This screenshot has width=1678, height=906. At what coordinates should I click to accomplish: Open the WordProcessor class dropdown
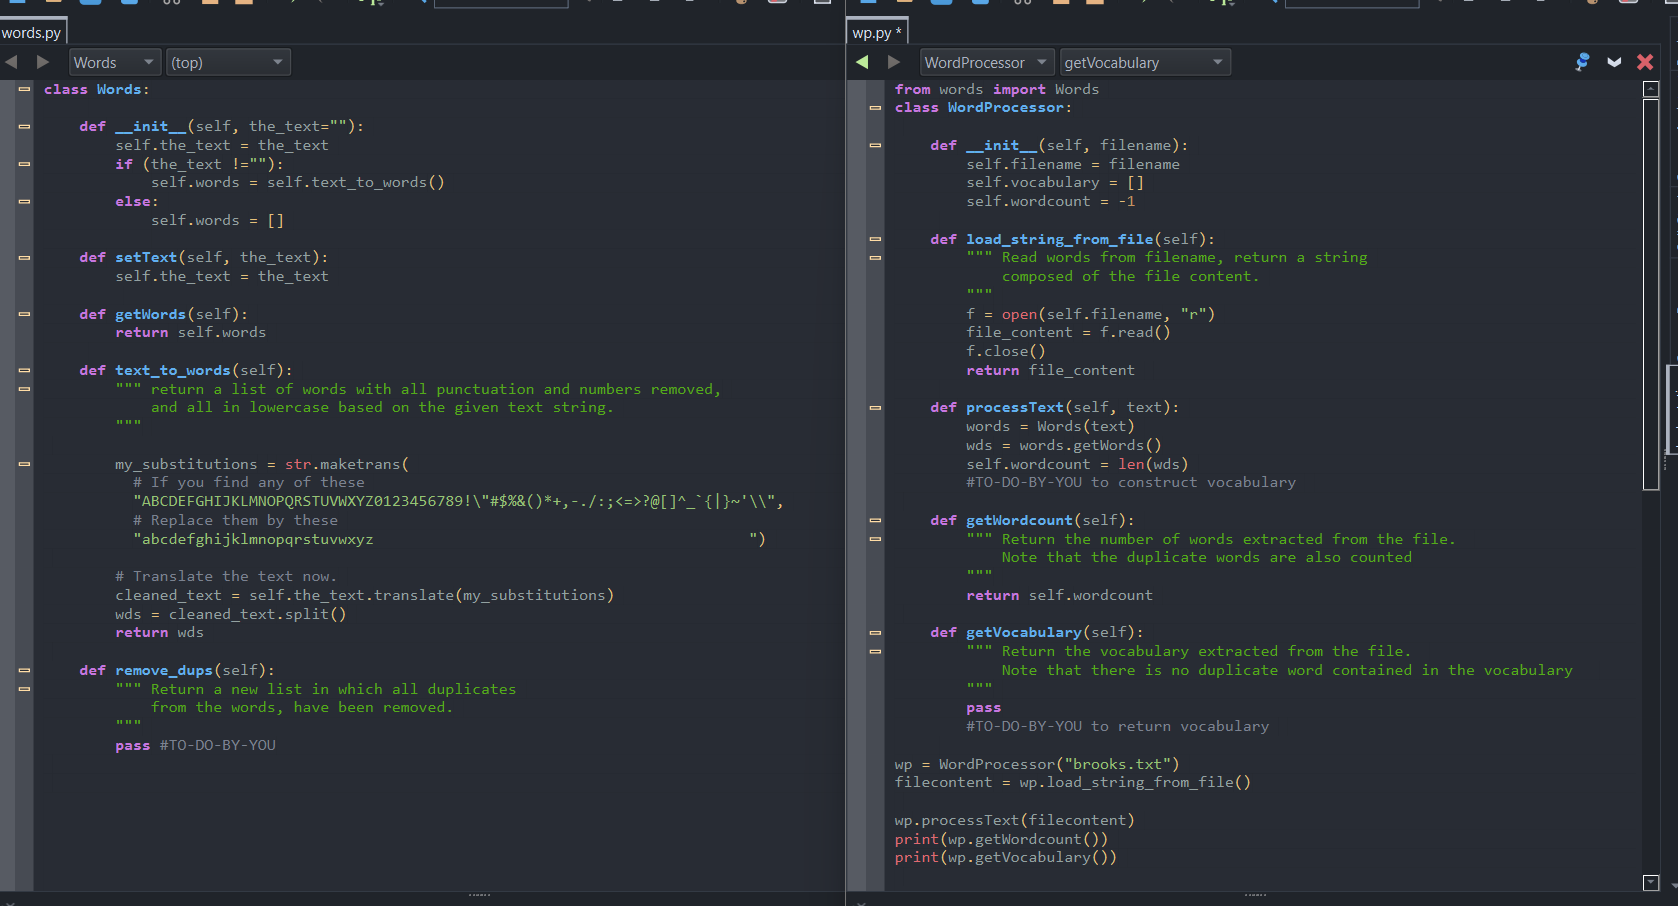(985, 62)
